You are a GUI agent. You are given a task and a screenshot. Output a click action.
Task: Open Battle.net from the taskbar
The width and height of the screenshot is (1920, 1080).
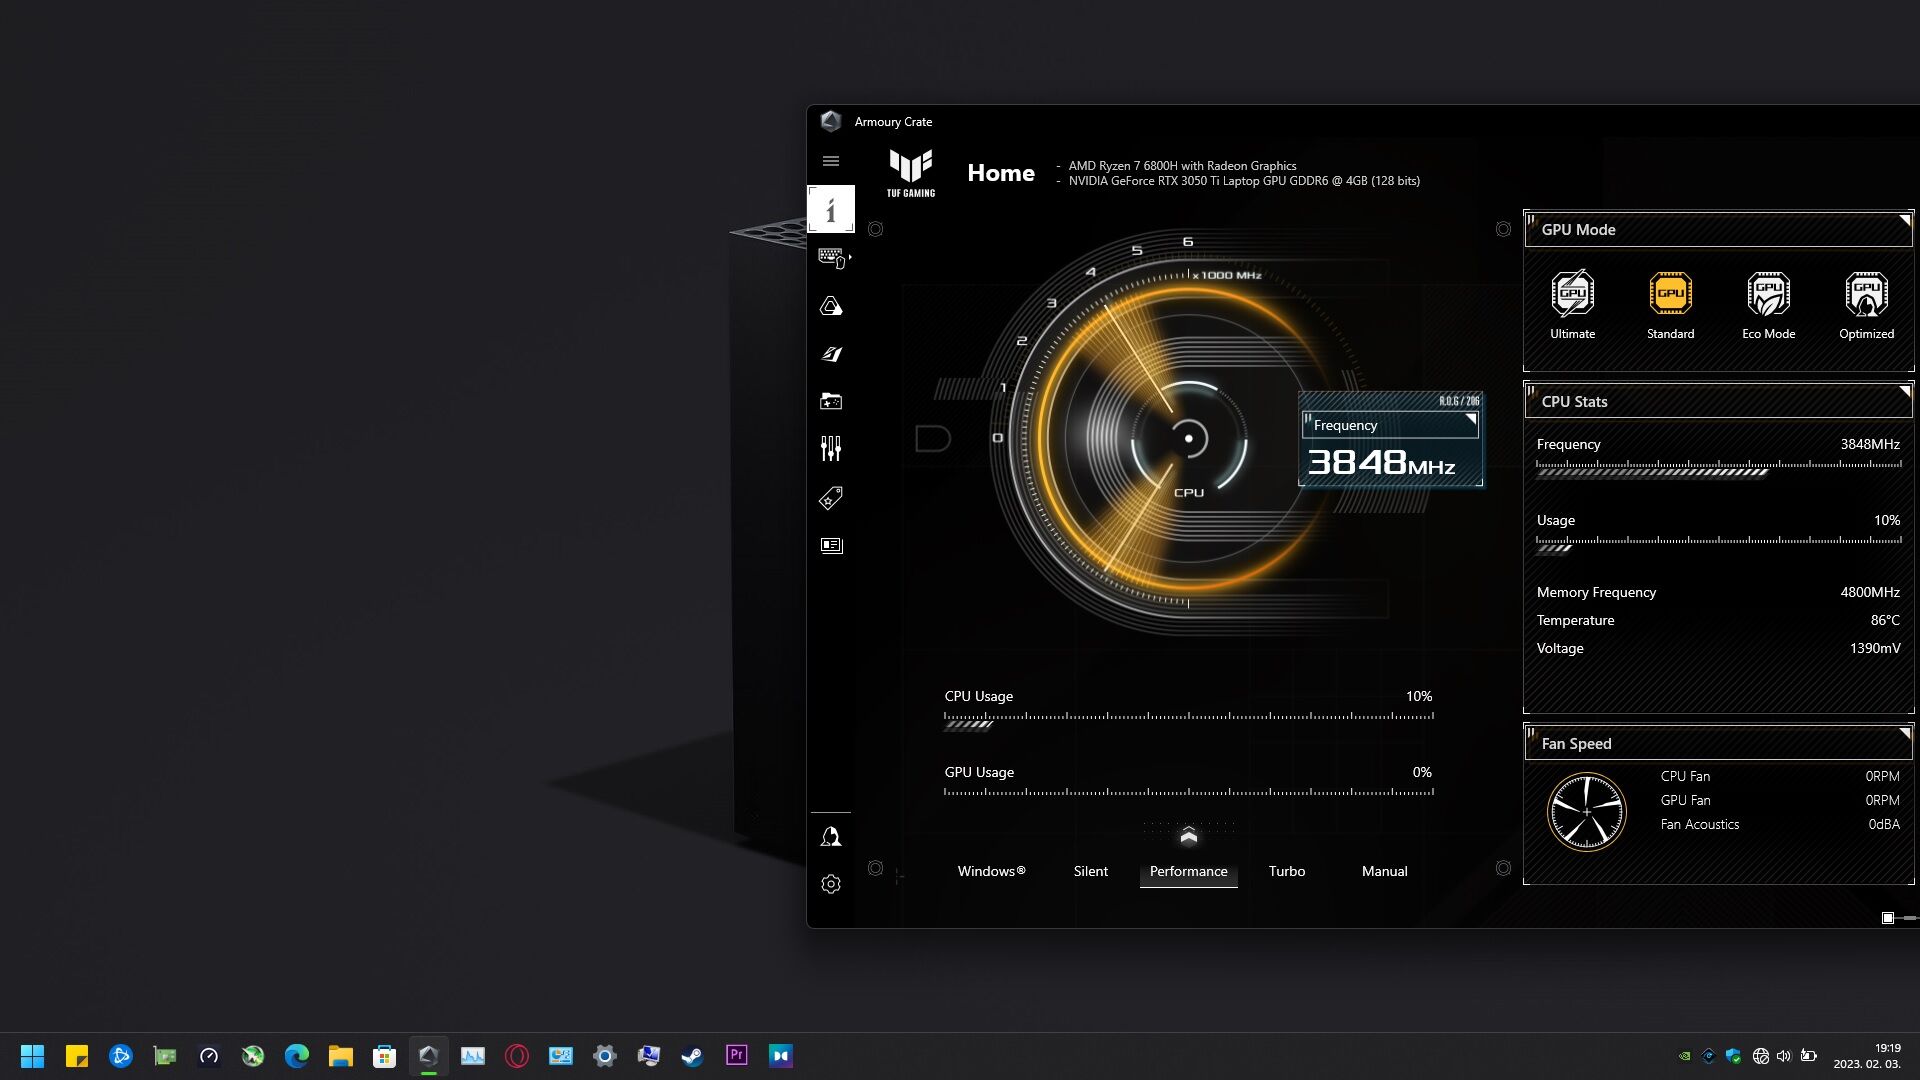(121, 1056)
